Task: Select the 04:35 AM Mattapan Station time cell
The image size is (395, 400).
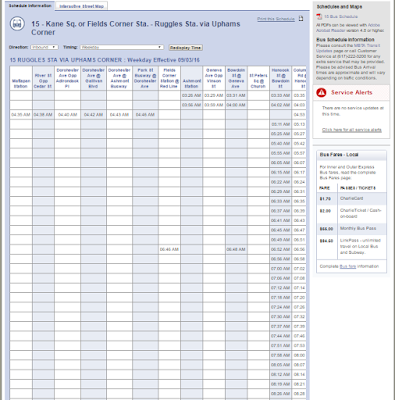Action: [x=21, y=115]
